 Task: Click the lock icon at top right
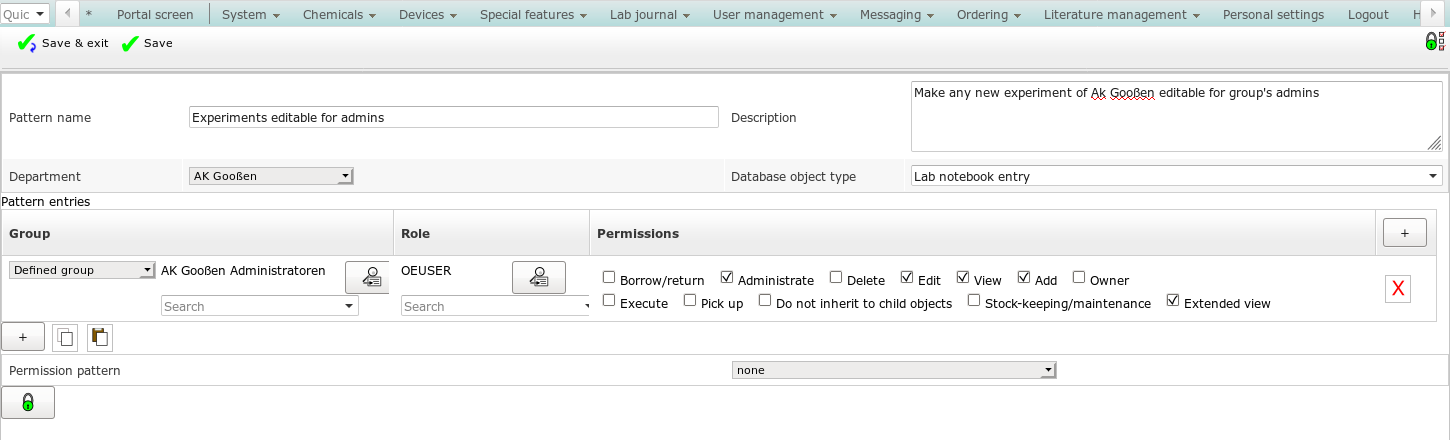pyautogui.click(x=1434, y=42)
